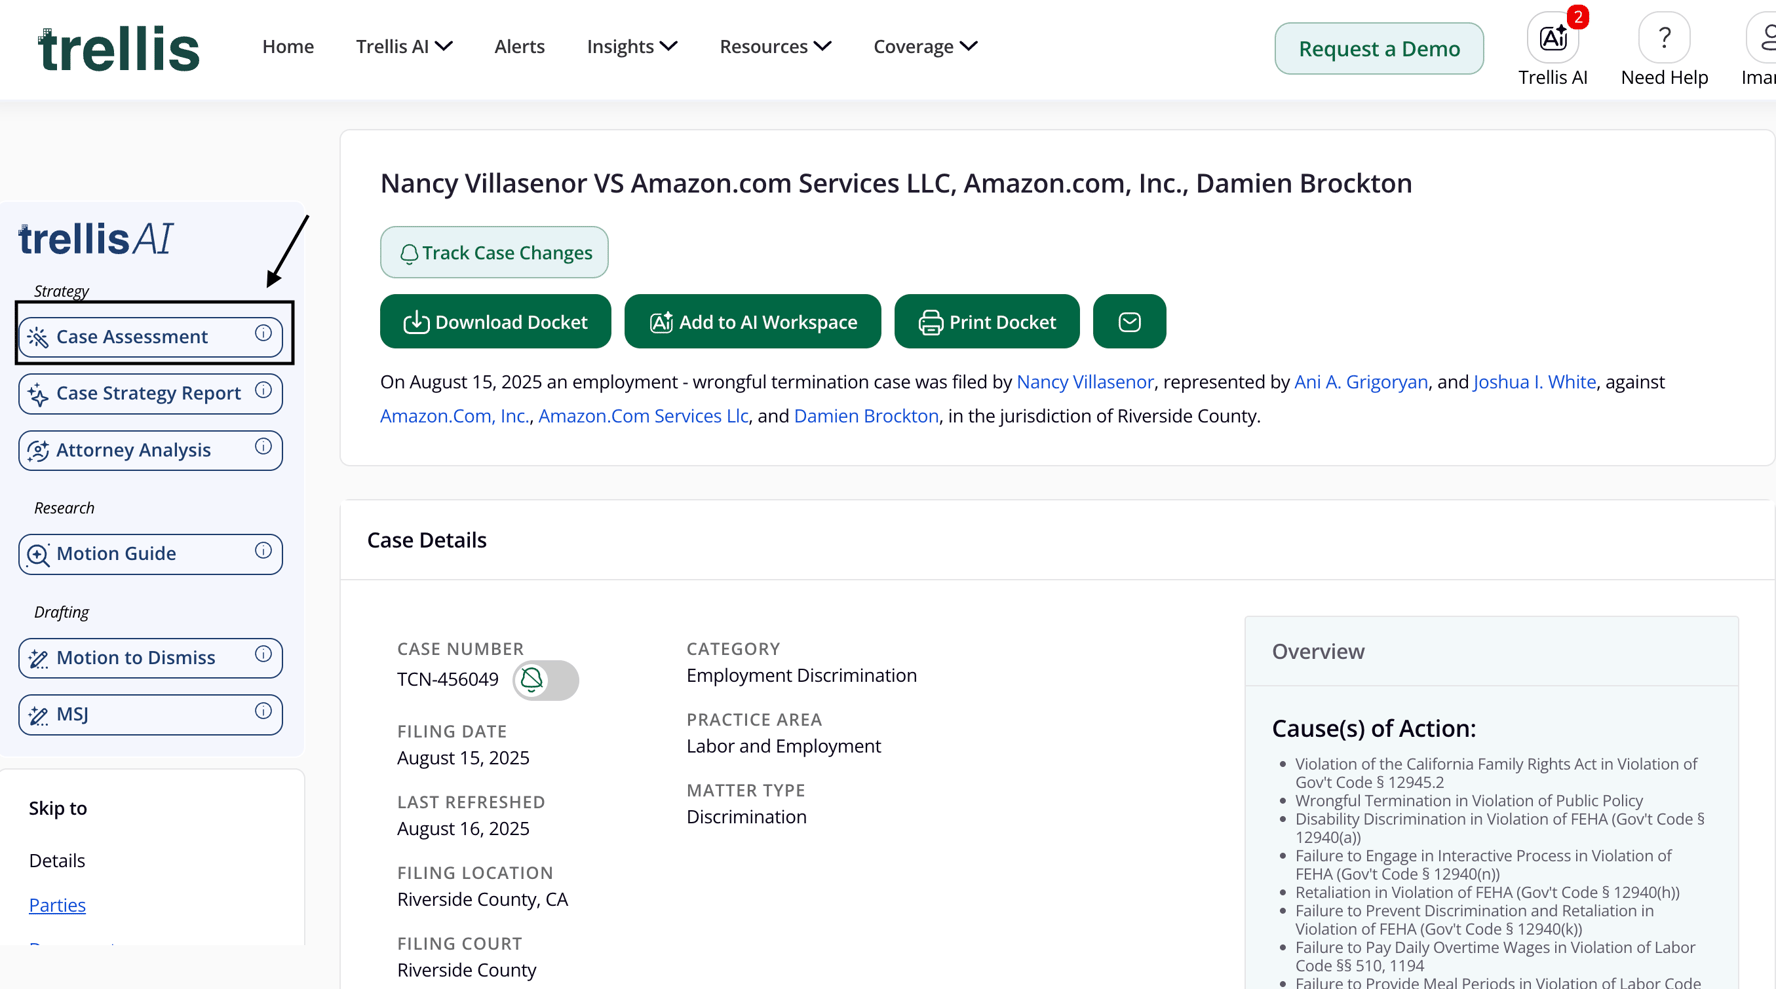Expand the Insights dropdown
The width and height of the screenshot is (1776, 989).
tap(632, 46)
